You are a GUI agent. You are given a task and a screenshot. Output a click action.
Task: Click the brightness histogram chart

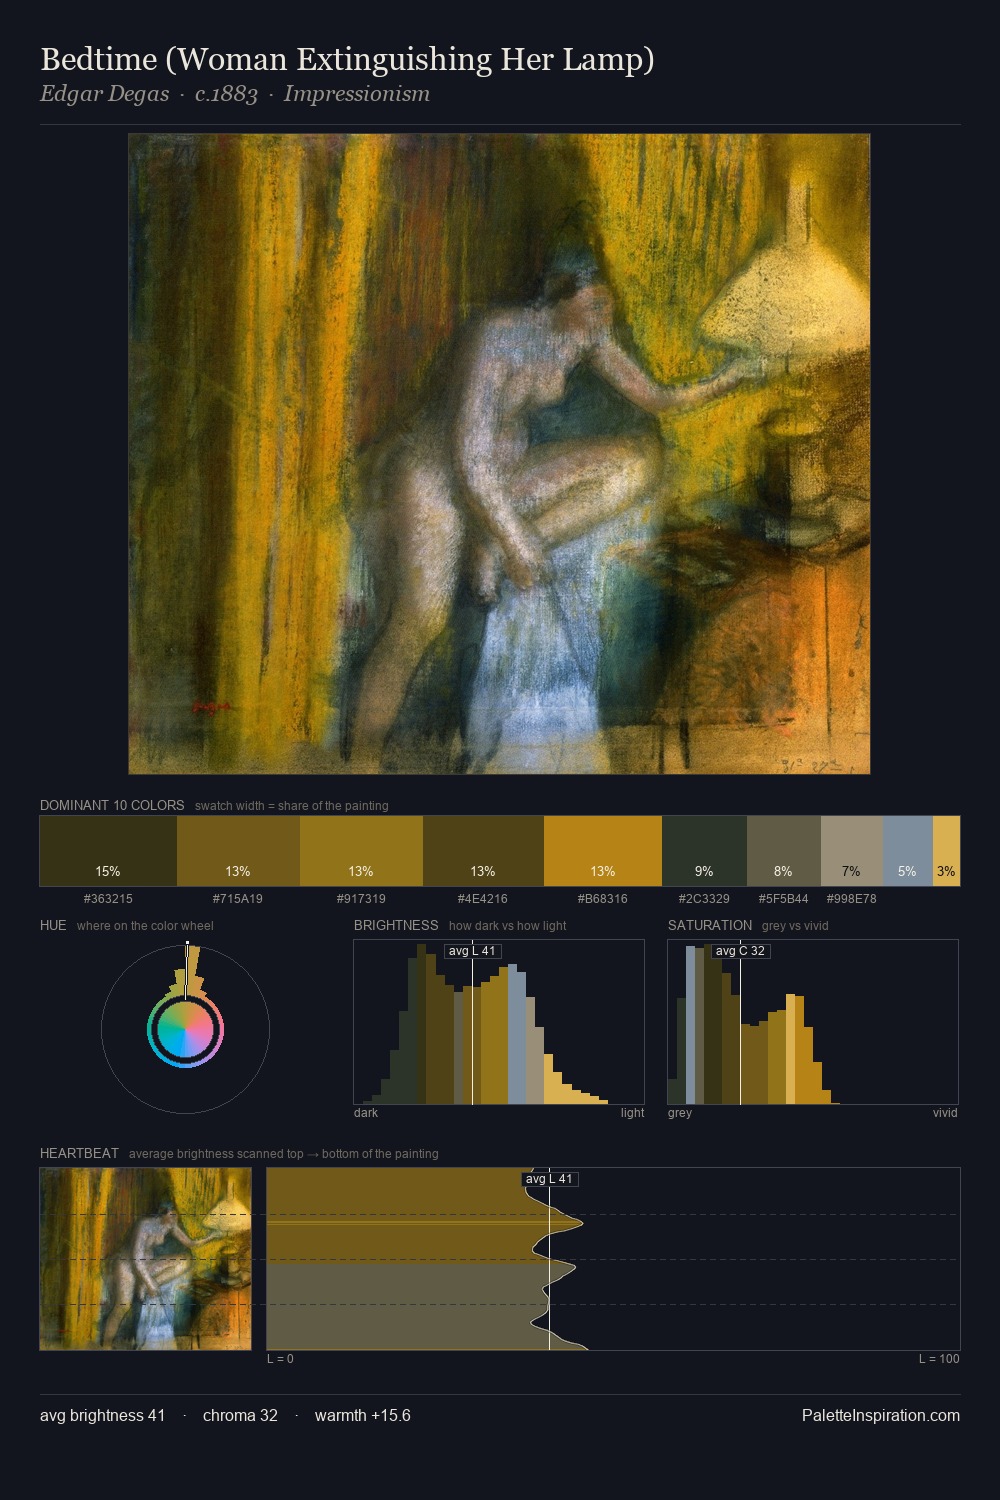tap(499, 1022)
